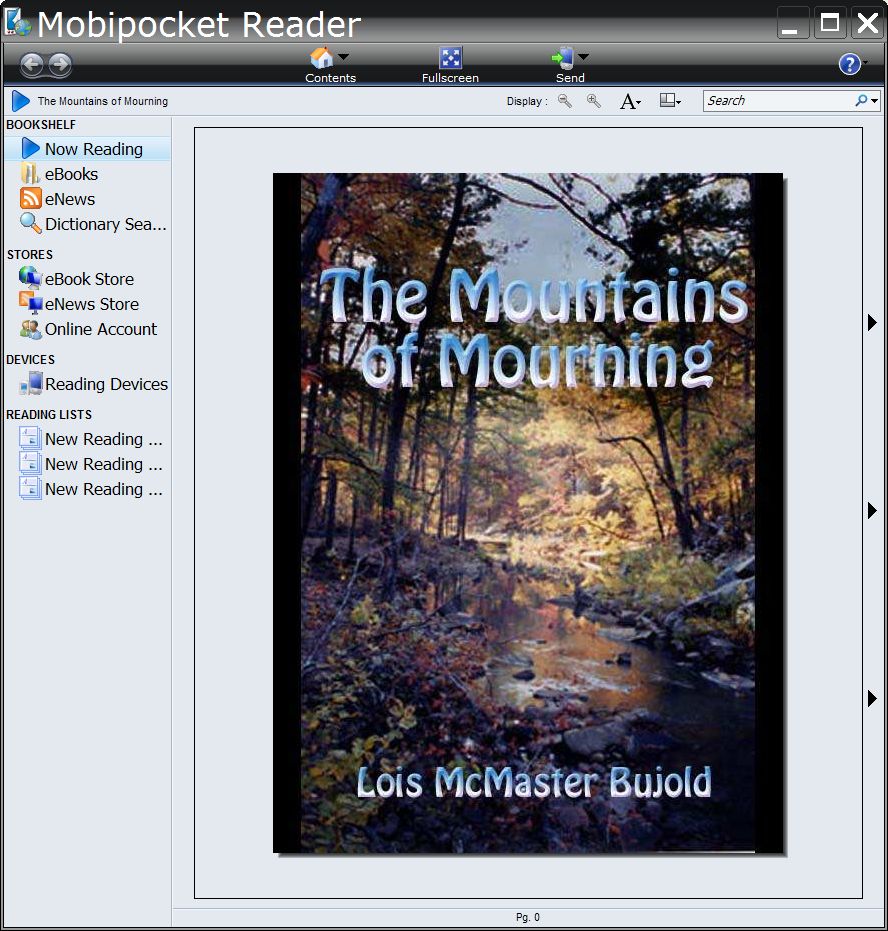888x931 pixels.
Task: Go forward with the right arrow button
Action: [60, 64]
